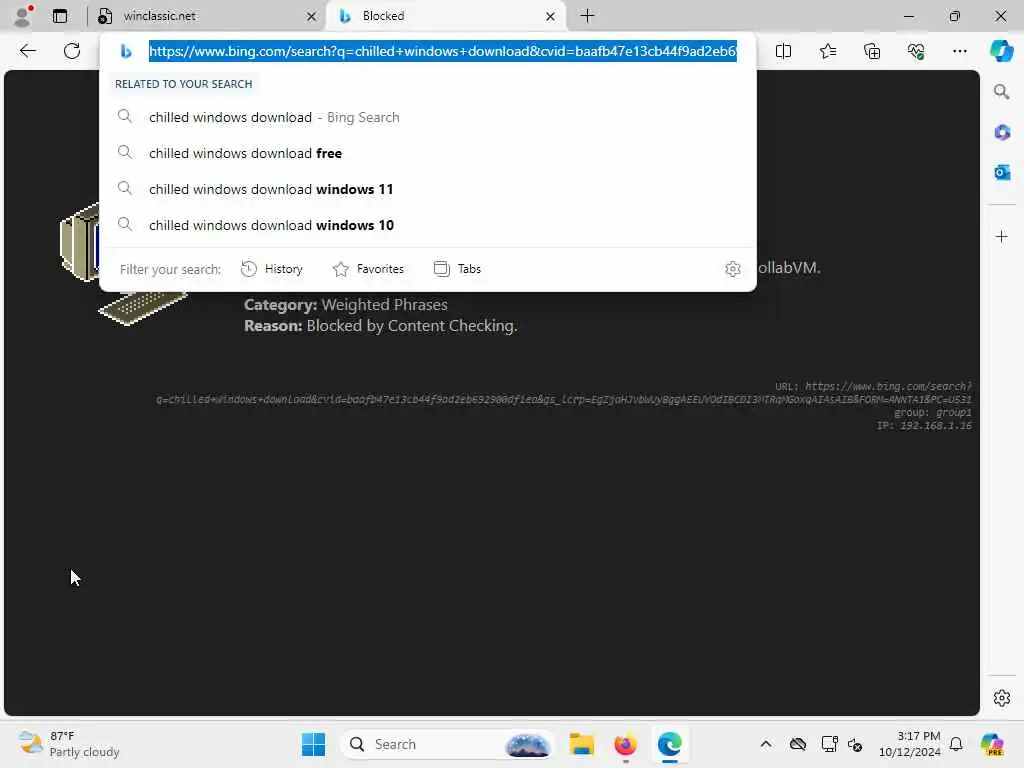Viewport: 1024px width, 768px height.
Task: Open the notifications bell
Action: click(956, 744)
